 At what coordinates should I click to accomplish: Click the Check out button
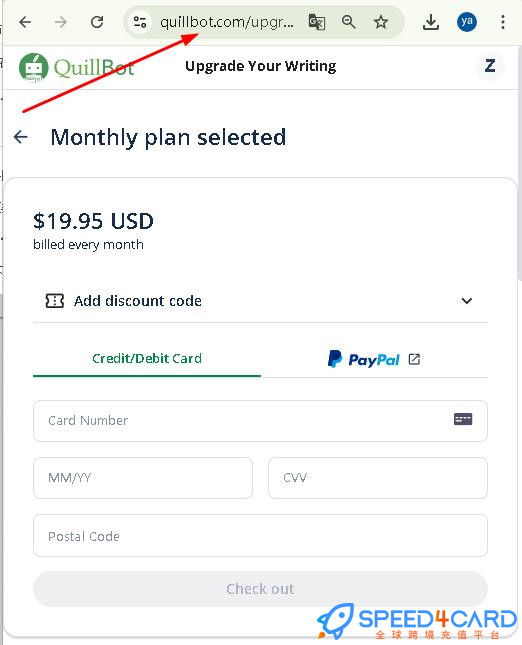point(260,589)
